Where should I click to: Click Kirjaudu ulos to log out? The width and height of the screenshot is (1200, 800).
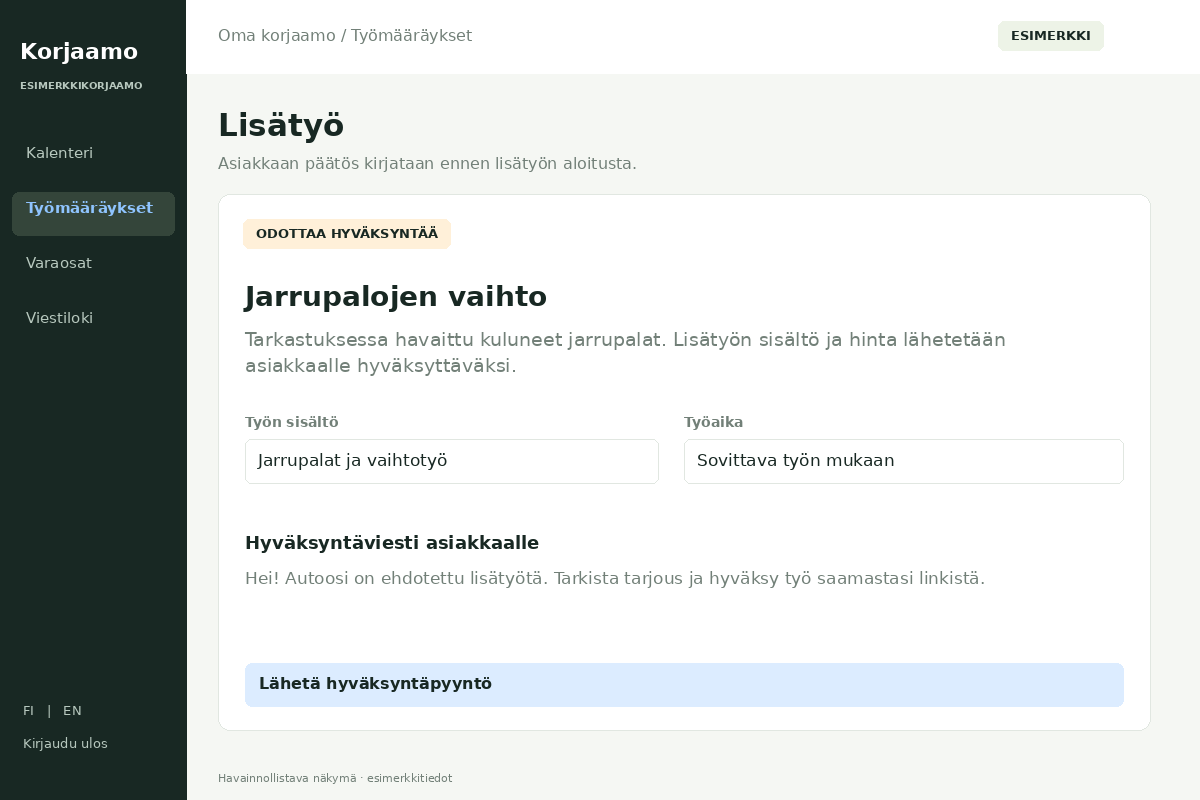[x=65, y=744]
